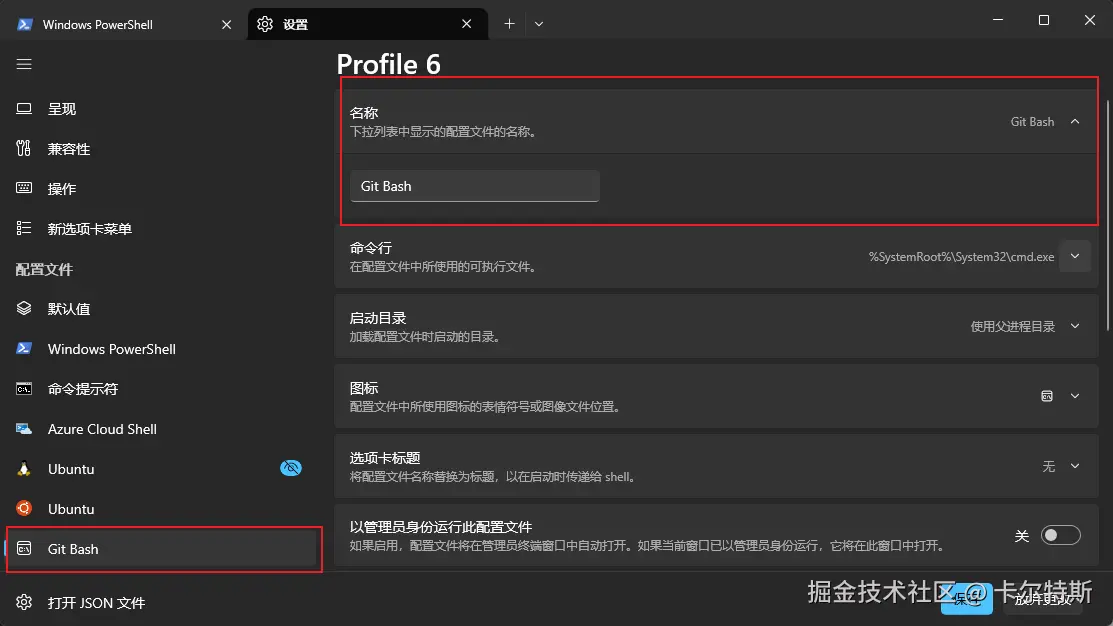Select the Windows PowerShell profile icon

click(24, 348)
